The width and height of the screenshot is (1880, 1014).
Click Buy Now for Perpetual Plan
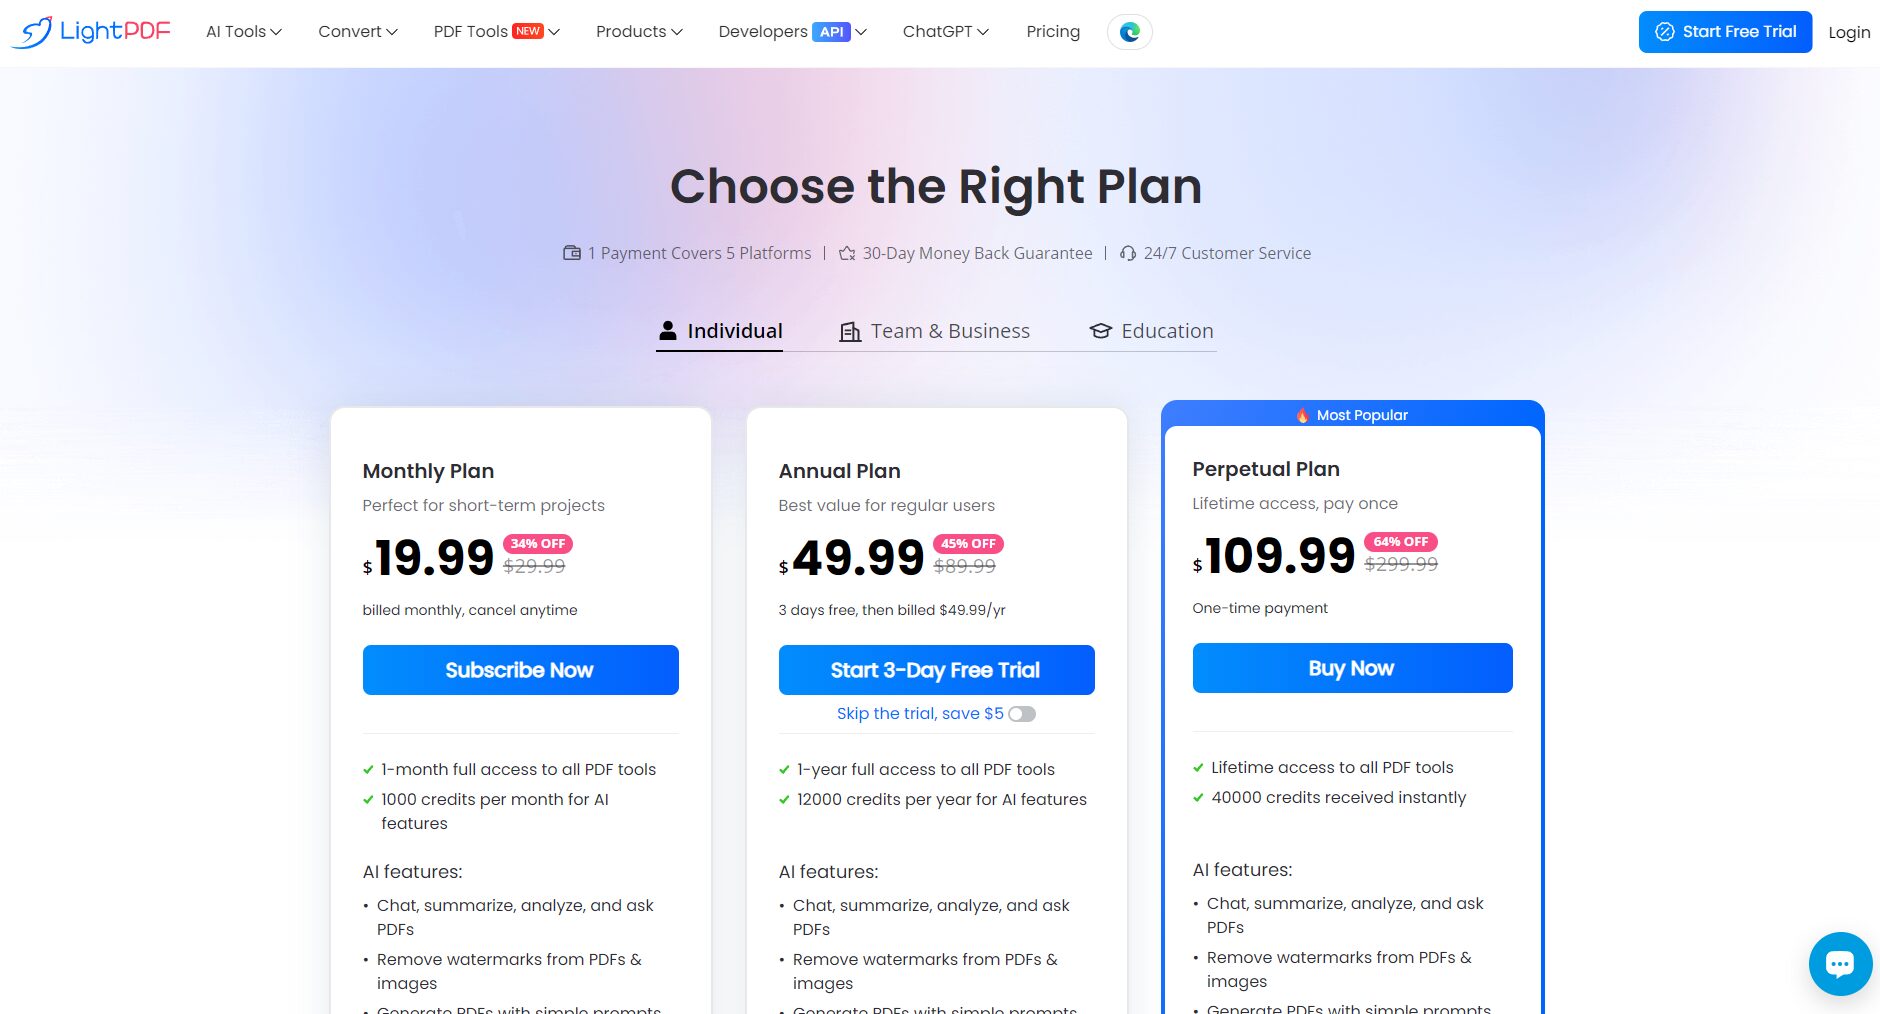(x=1352, y=668)
